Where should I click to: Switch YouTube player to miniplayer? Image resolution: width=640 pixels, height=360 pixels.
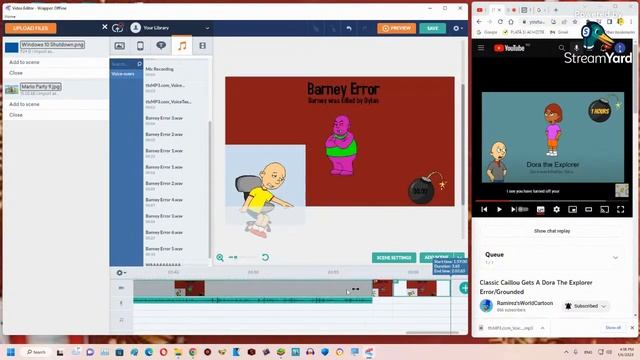point(573,209)
